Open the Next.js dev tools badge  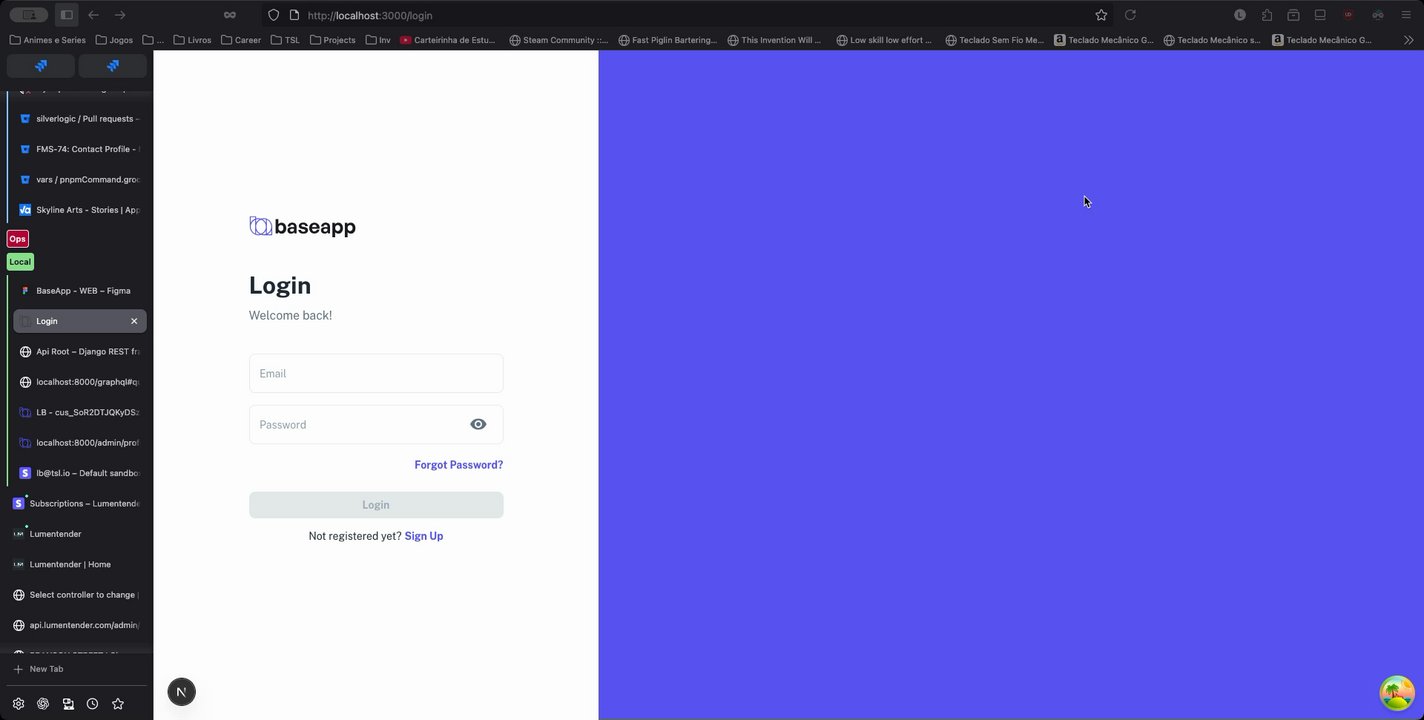pos(181,692)
